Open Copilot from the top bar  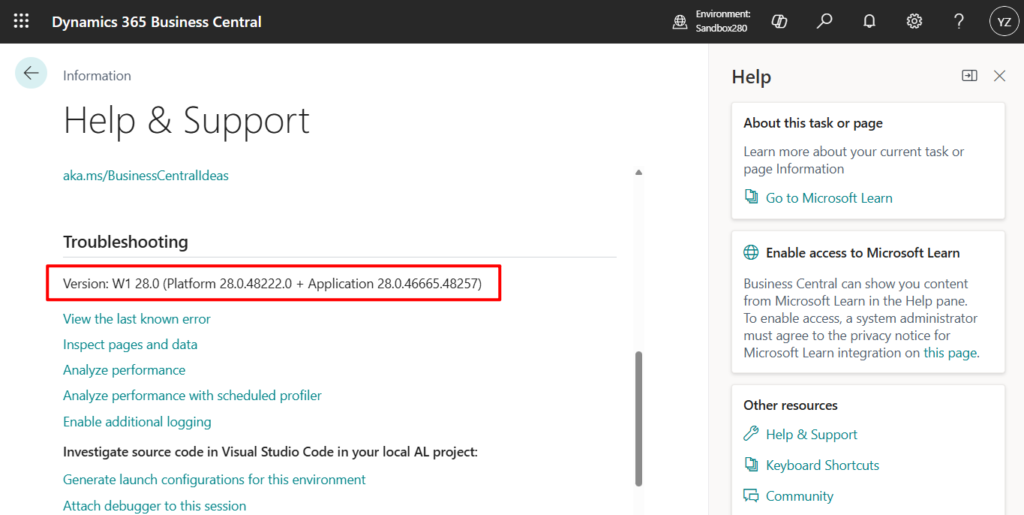tap(780, 21)
